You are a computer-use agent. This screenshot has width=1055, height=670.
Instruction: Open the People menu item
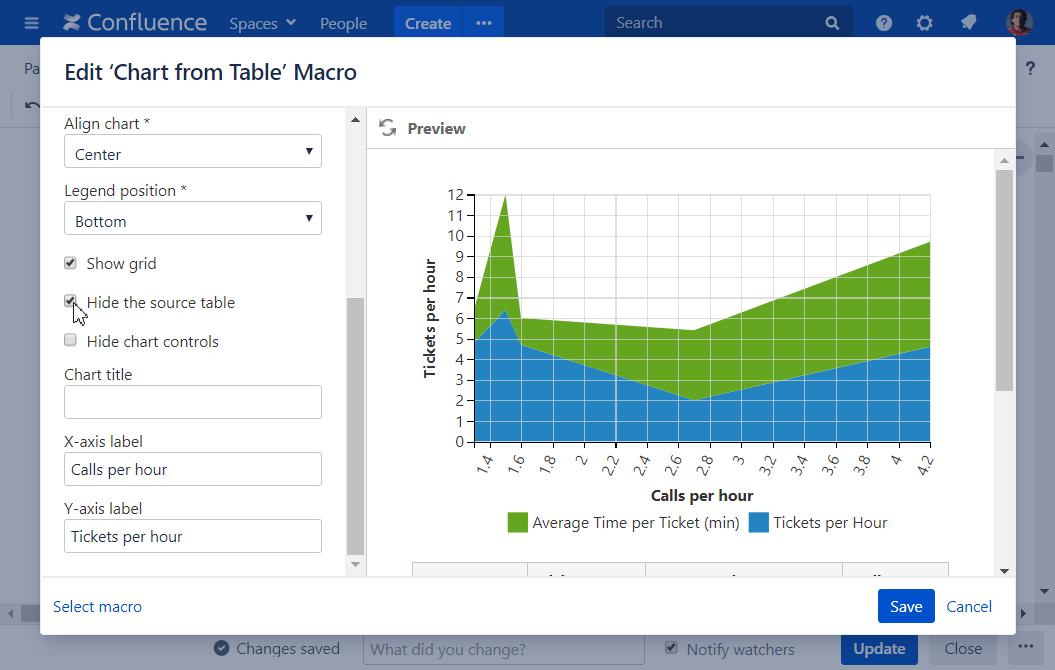[x=343, y=23]
